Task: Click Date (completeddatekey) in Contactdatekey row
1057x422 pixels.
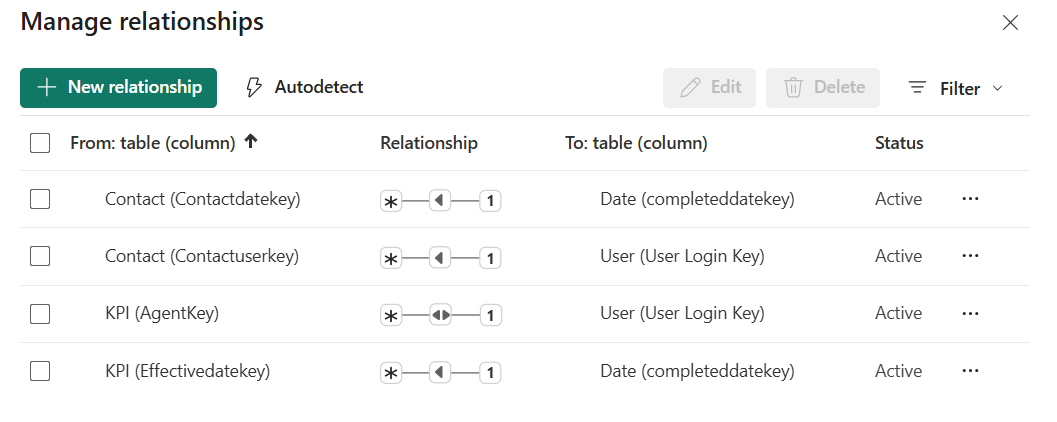Action: (x=697, y=199)
